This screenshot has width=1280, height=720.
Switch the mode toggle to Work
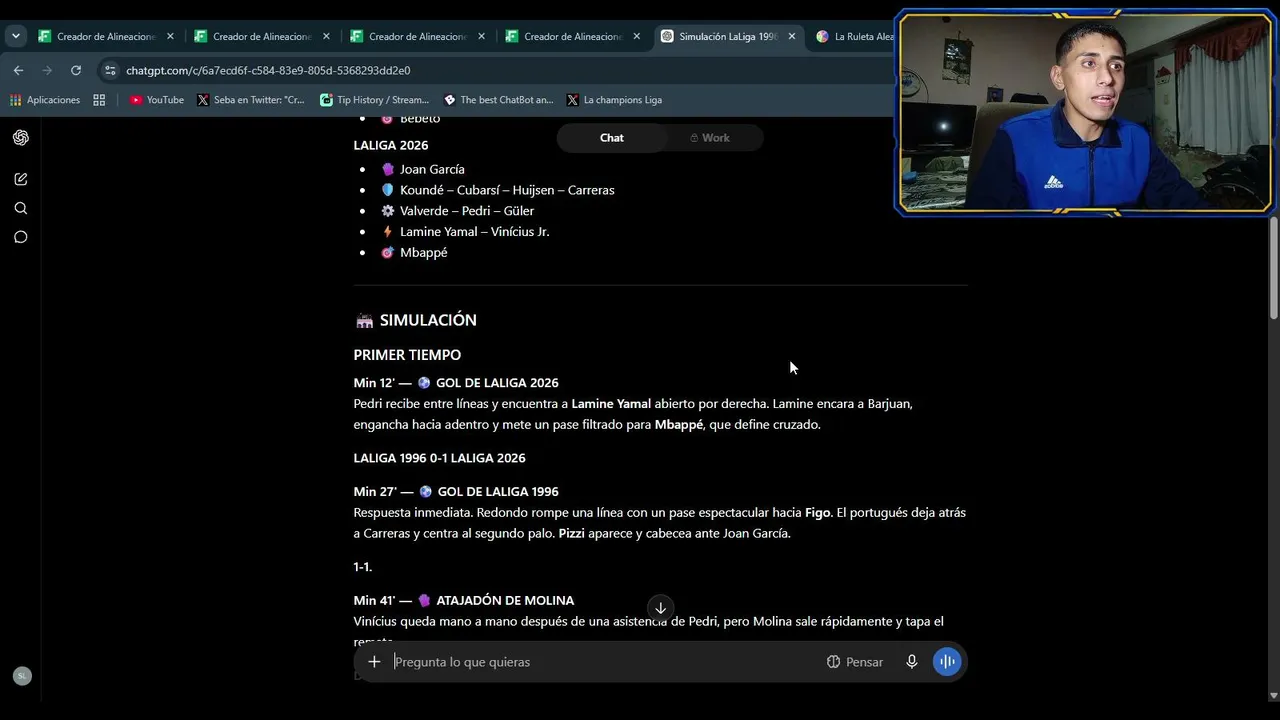click(x=711, y=138)
